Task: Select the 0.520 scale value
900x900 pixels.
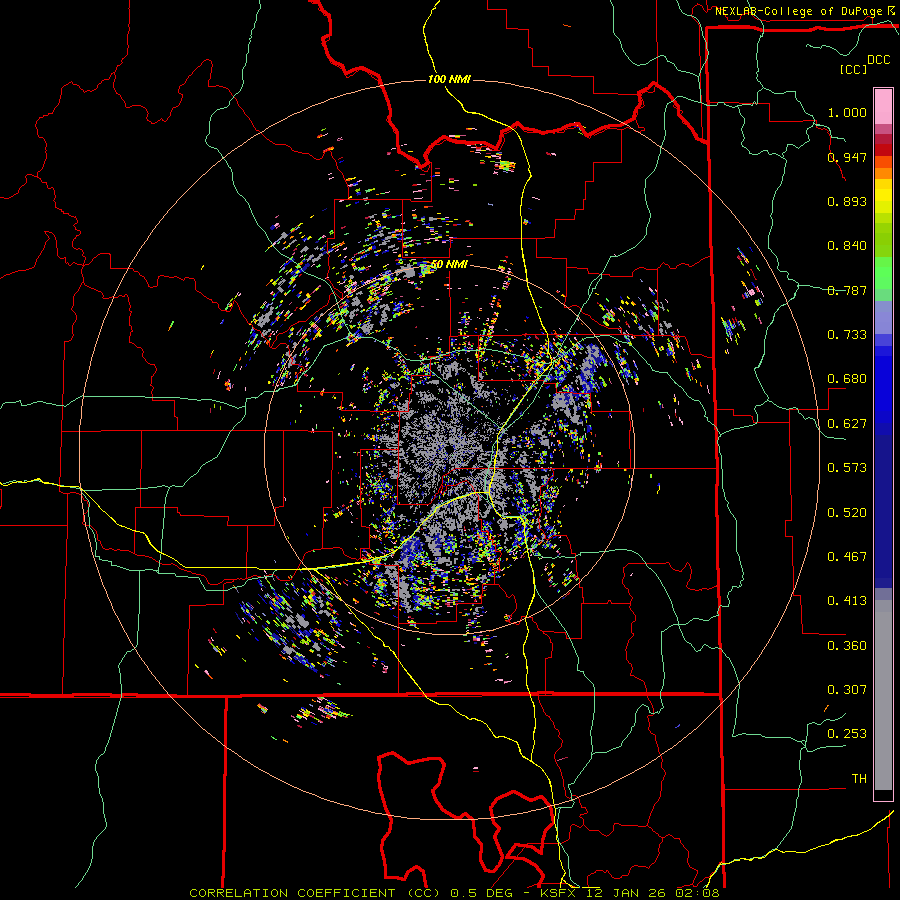Action: click(x=847, y=513)
